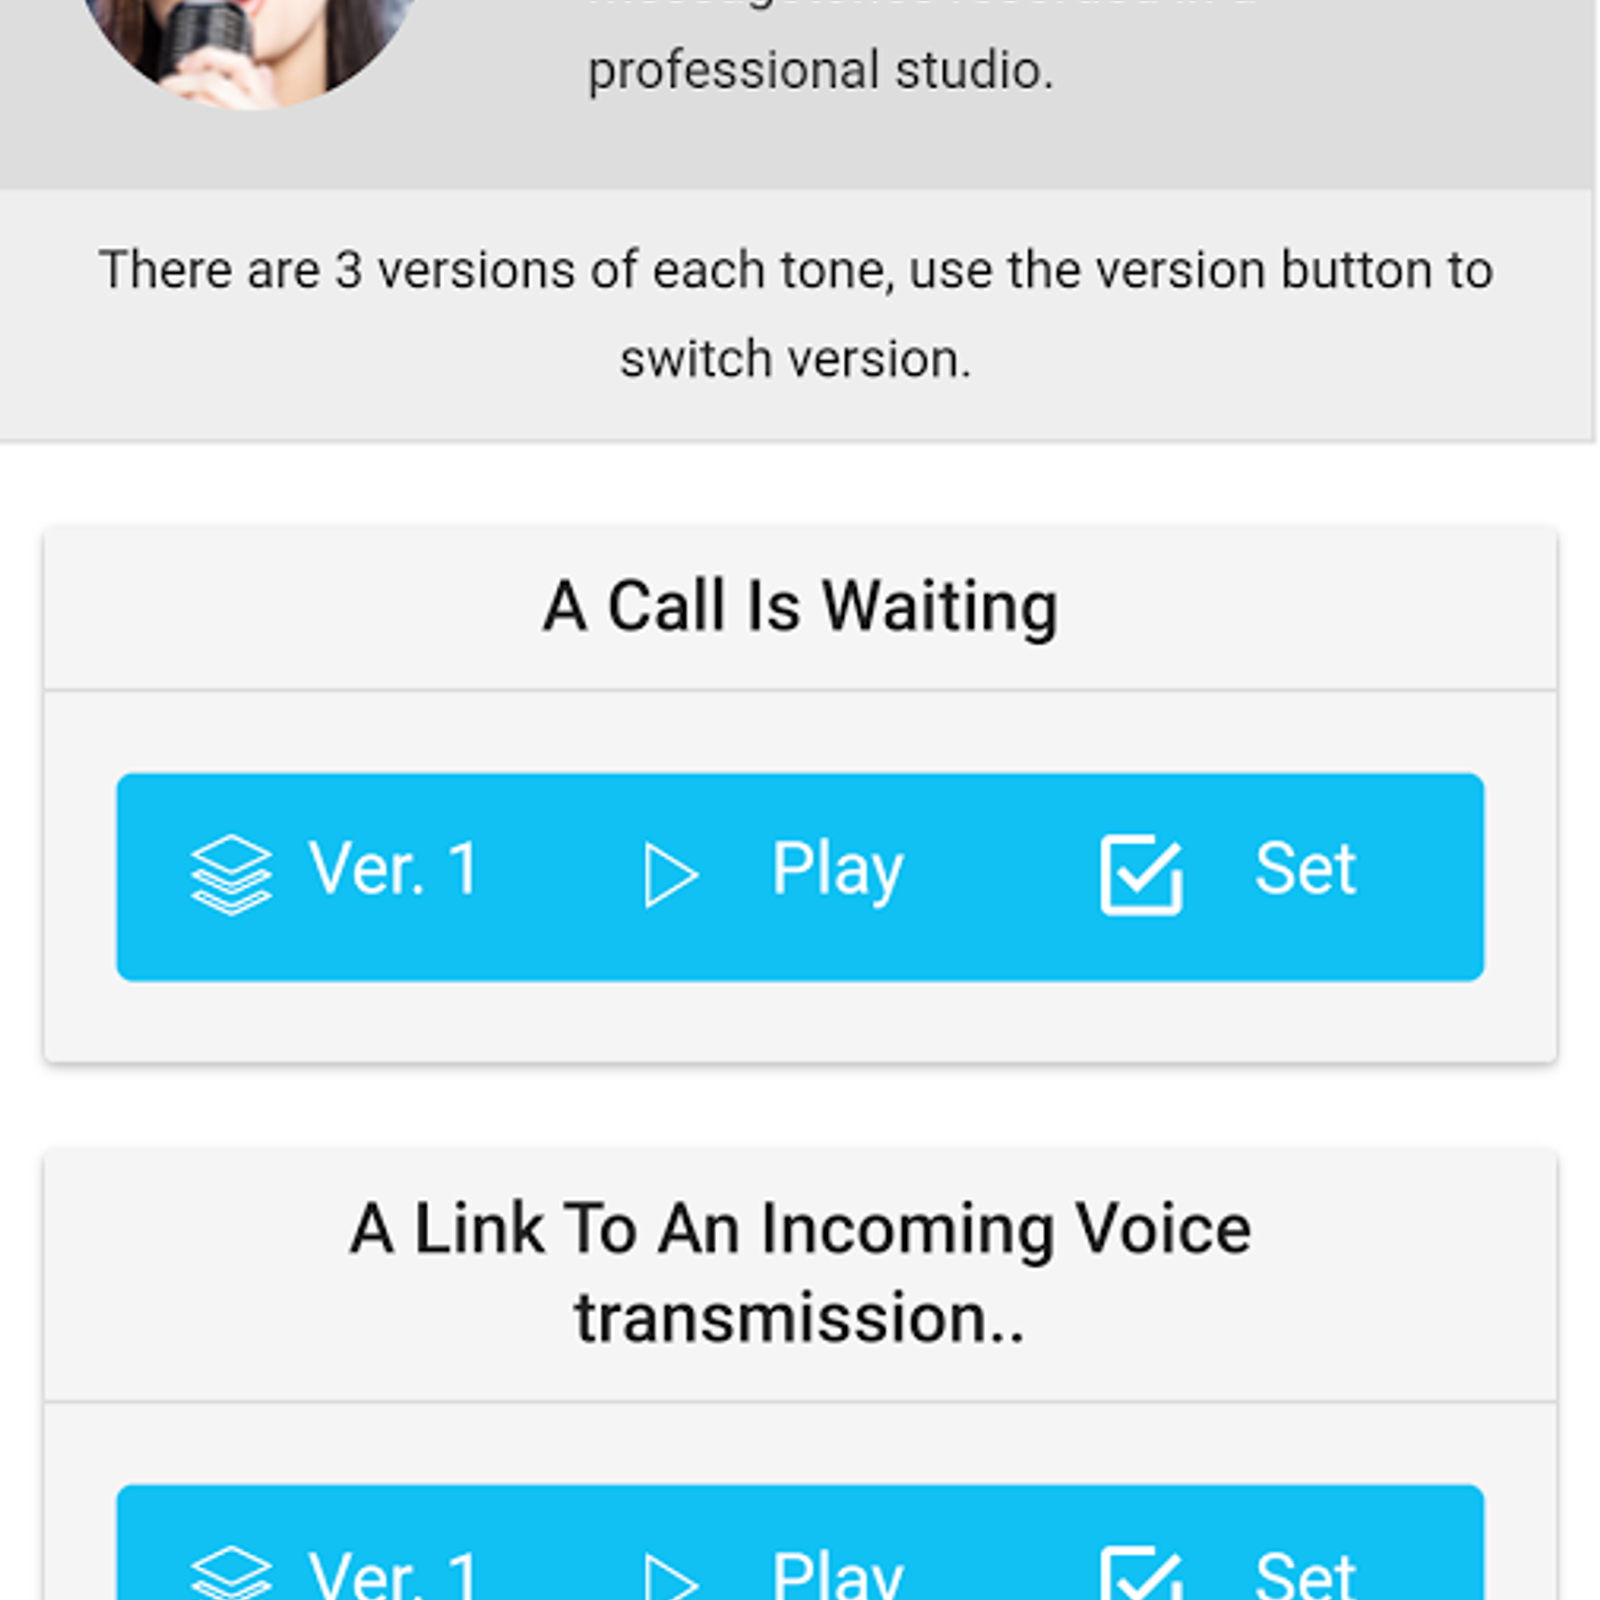Open the A Call Is Waiting card title
The image size is (1600, 1600).
point(800,607)
